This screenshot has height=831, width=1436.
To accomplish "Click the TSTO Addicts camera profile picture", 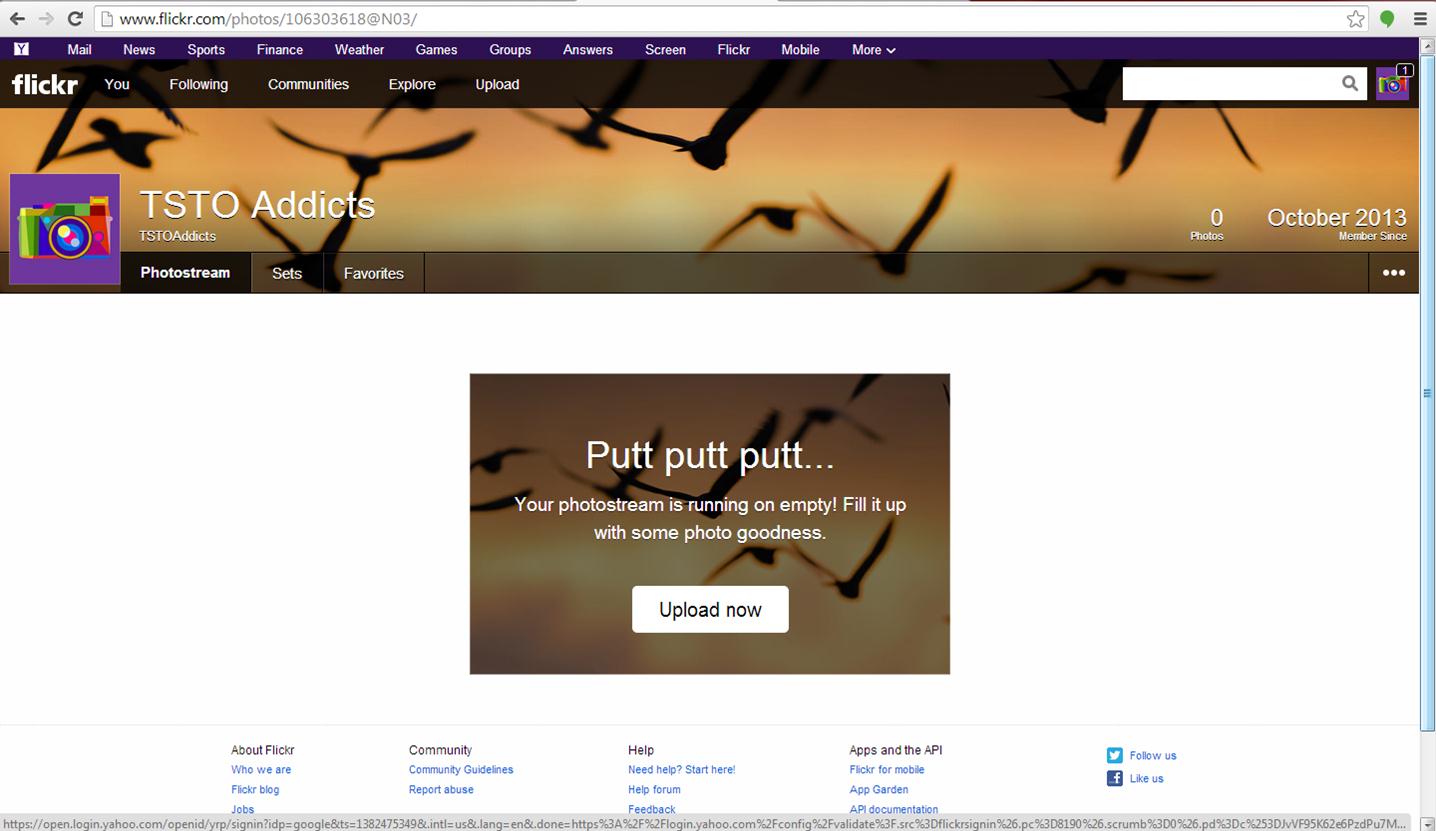I will (65, 229).
